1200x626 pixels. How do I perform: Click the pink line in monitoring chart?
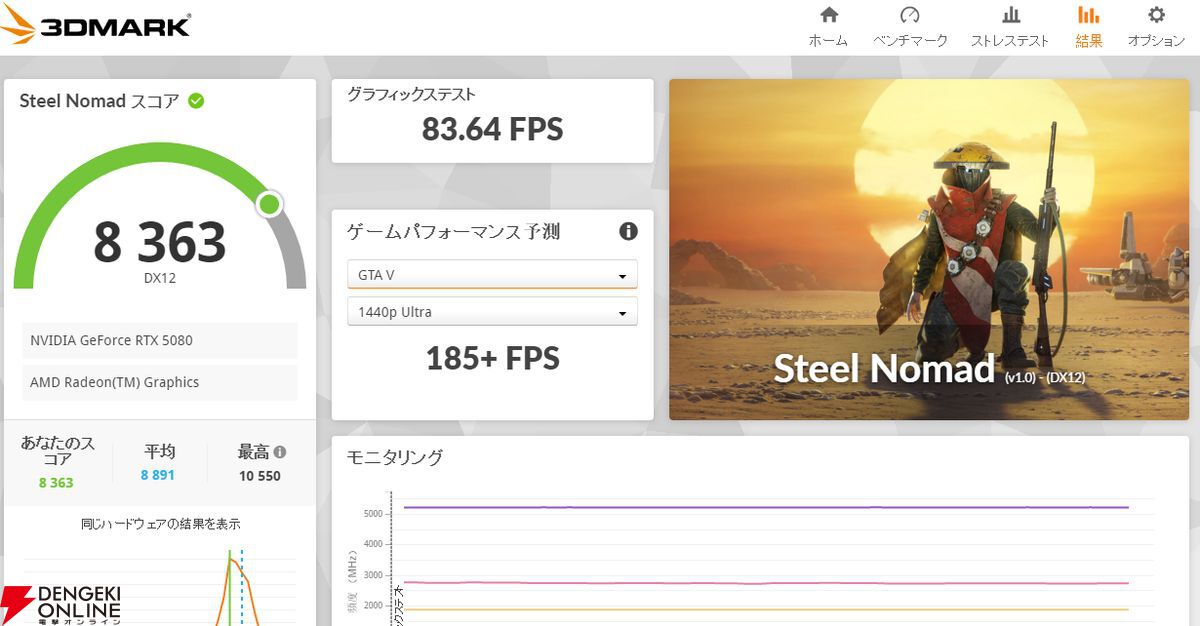(766, 583)
